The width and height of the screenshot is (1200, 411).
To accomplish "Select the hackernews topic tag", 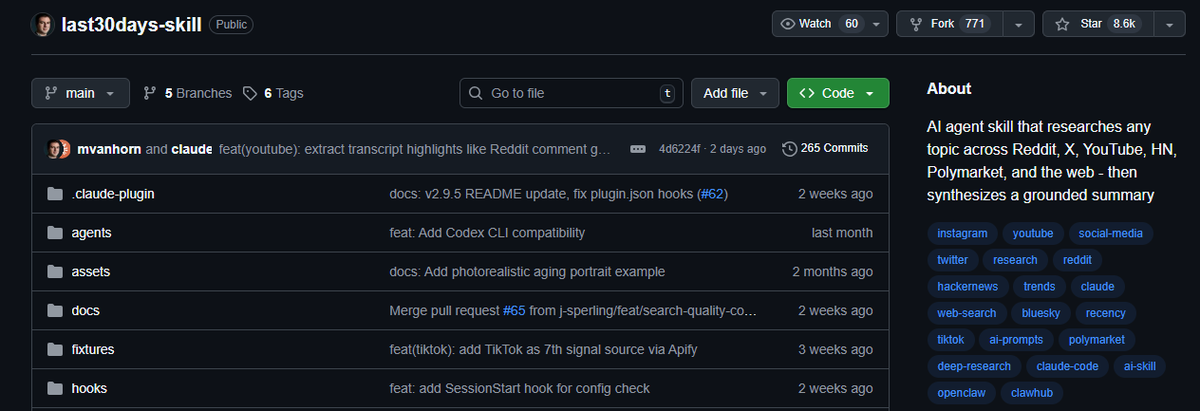I will click(967, 286).
